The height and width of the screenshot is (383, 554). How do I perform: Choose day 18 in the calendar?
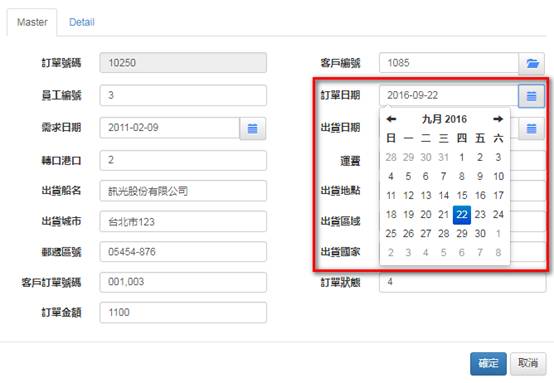point(391,214)
